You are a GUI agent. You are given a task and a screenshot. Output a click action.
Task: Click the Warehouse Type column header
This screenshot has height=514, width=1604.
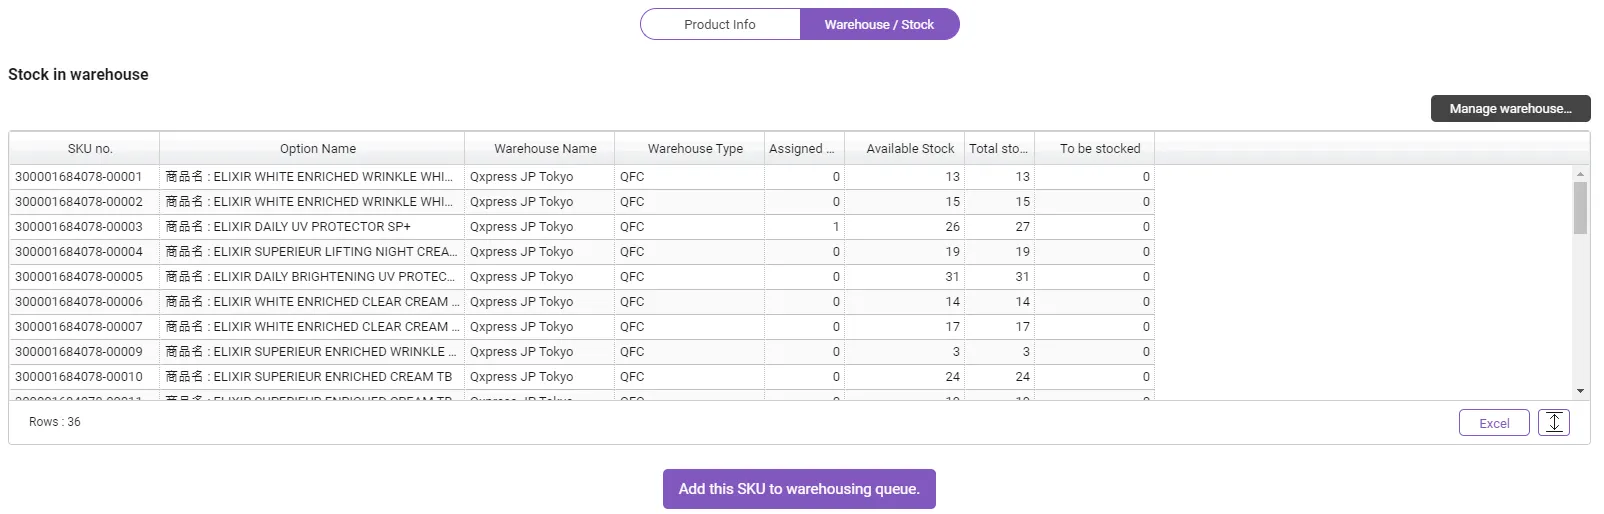click(695, 149)
